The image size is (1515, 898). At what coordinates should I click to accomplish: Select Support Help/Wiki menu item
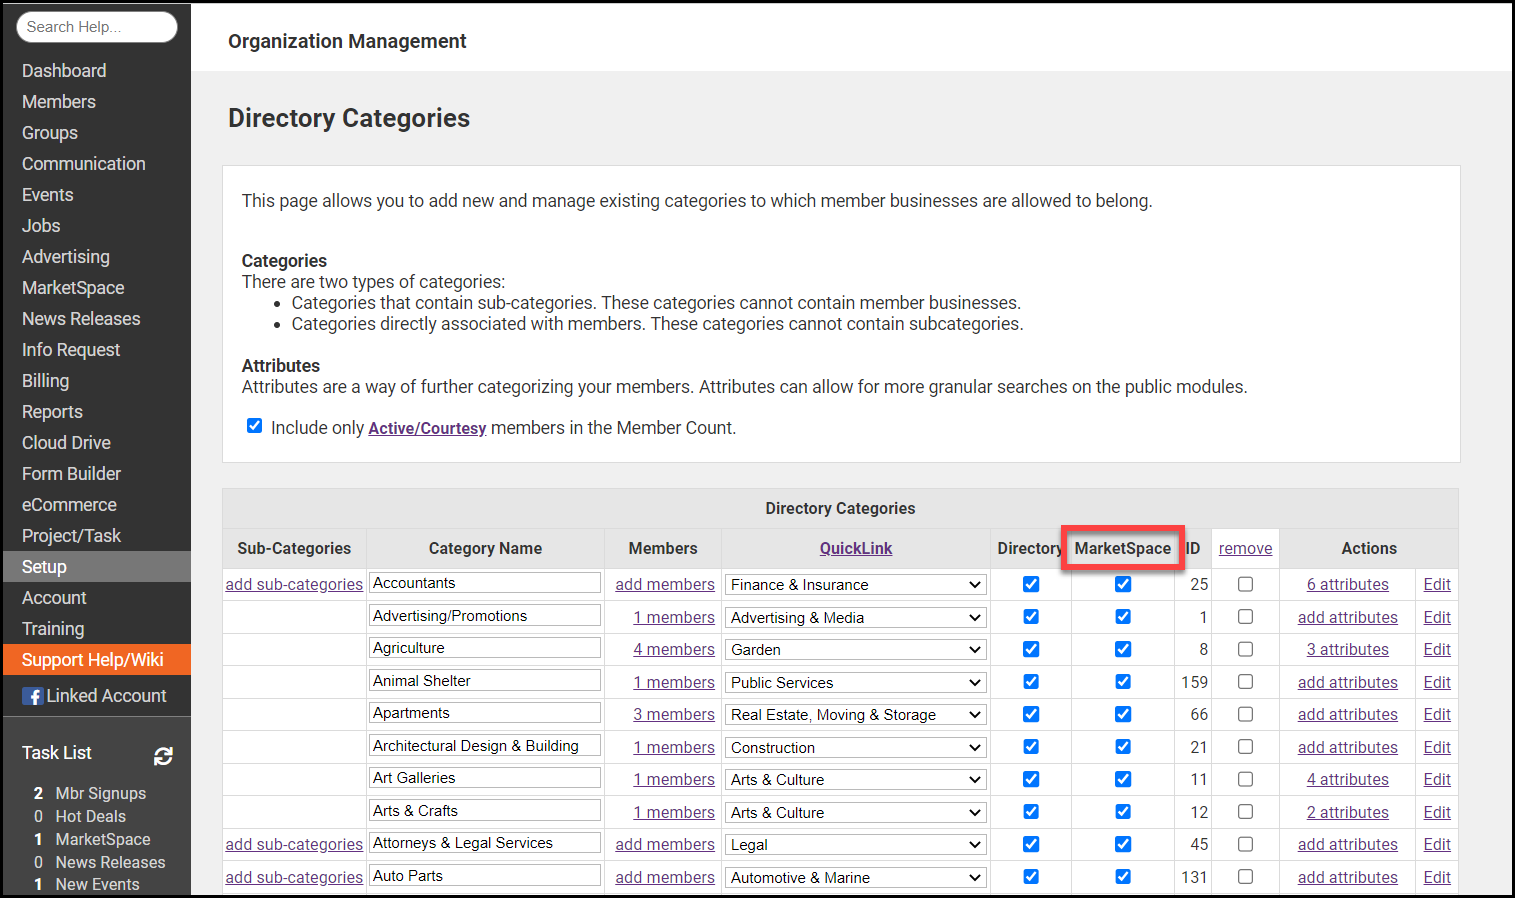tap(93, 660)
